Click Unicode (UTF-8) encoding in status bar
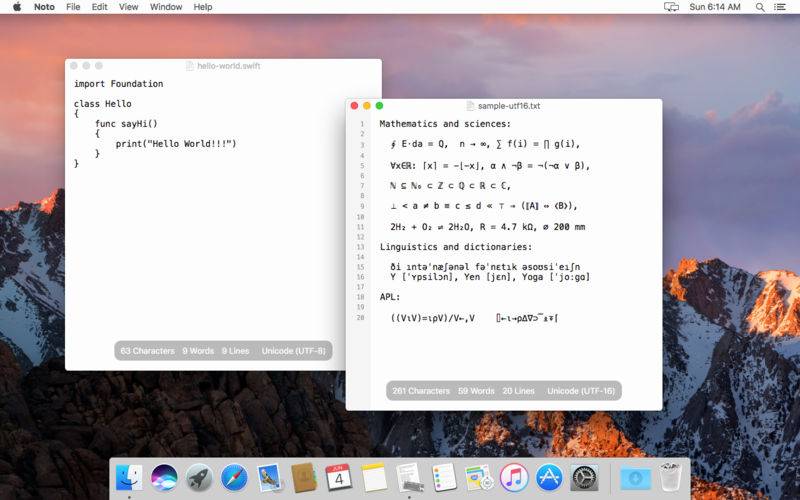800x500 pixels. (x=293, y=351)
